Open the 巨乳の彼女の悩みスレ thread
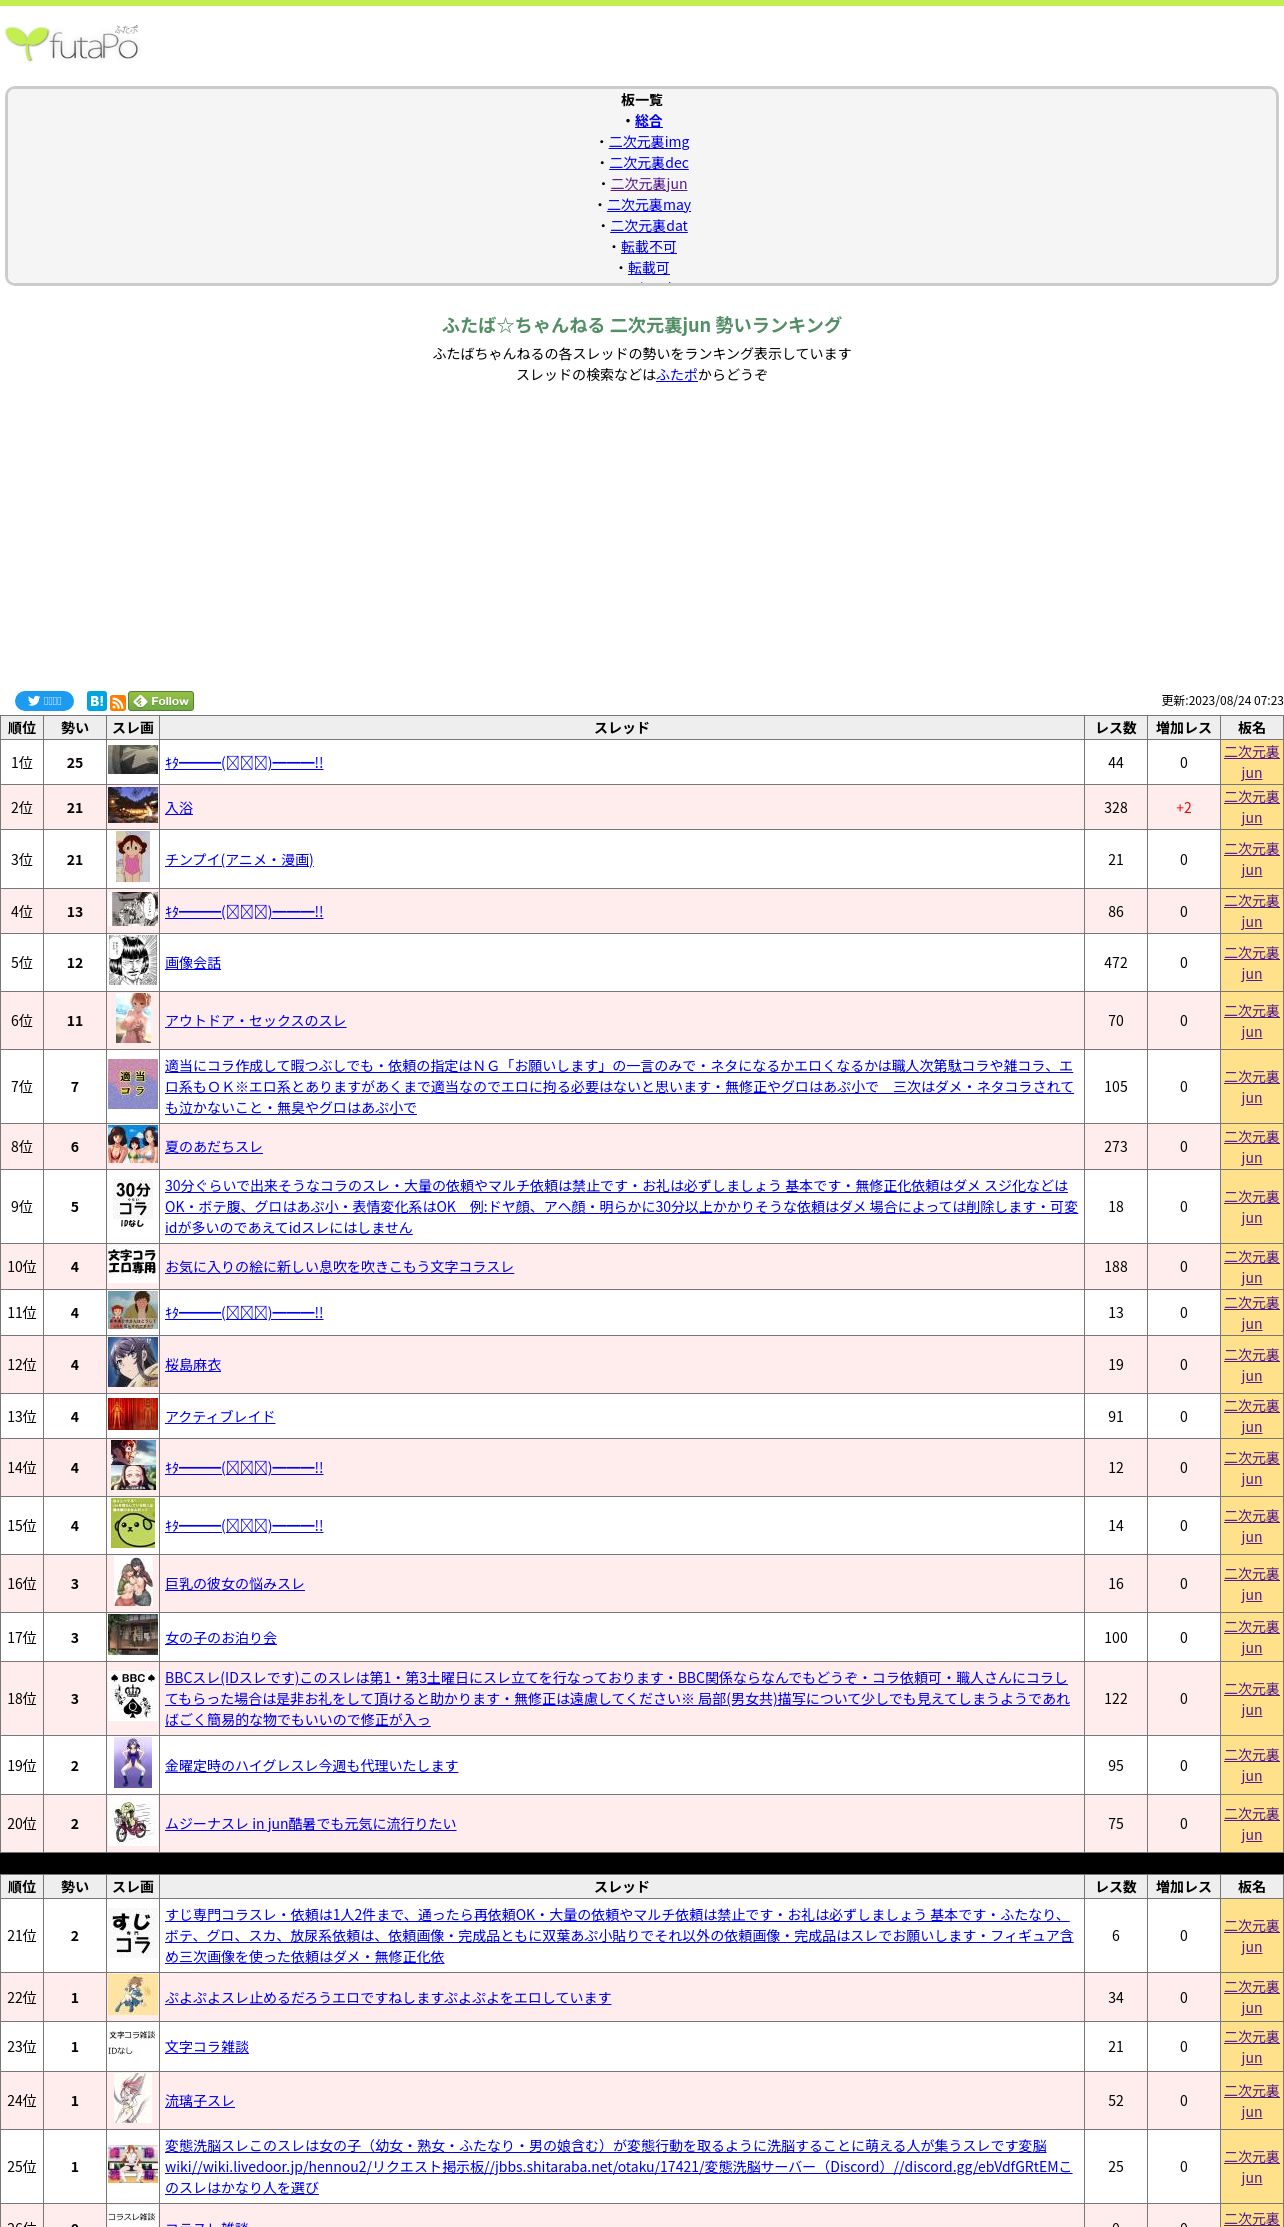Viewport: 1284px width, 2227px height. coord(235,1584)
